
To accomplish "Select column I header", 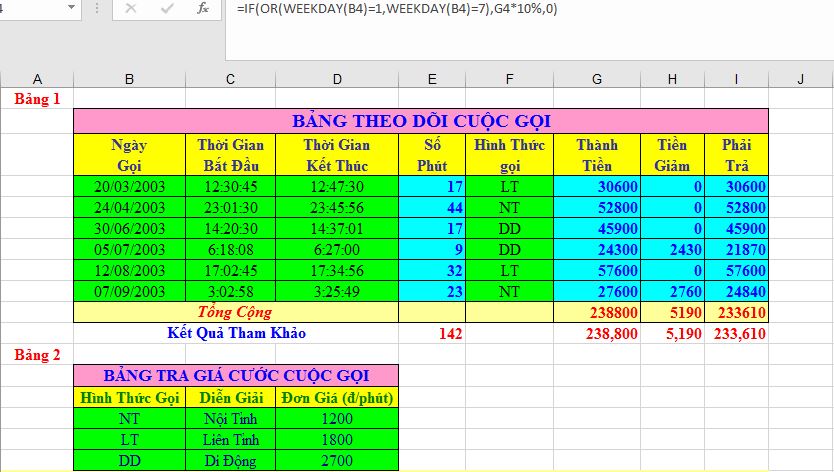I will pyautogui.click(x=737, y=79).
